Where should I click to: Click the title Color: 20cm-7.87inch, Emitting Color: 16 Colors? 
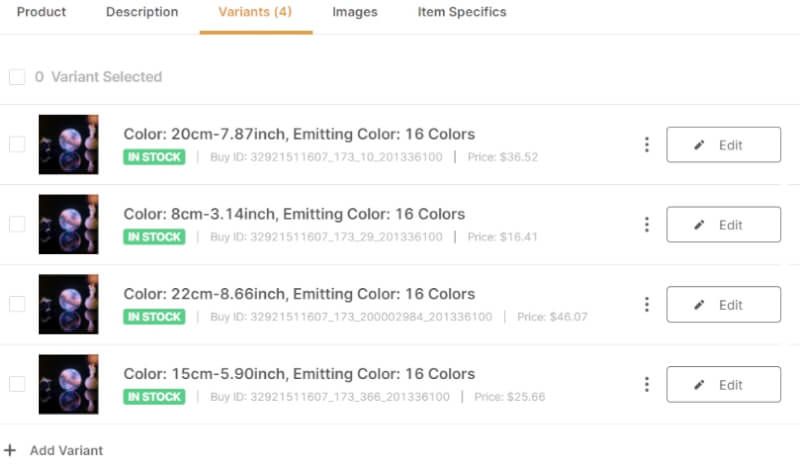(299, 134)
